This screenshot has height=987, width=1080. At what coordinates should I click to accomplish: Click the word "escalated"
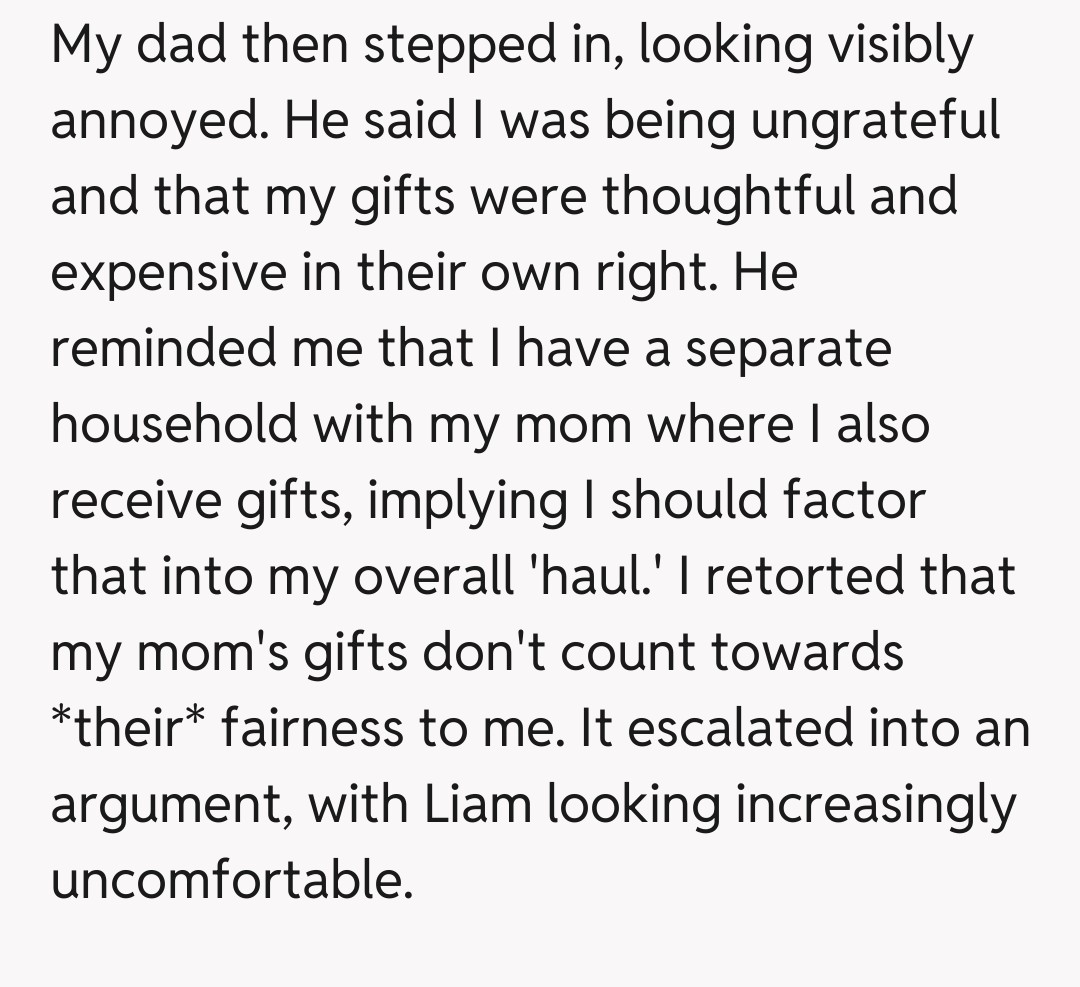point(741,729)
